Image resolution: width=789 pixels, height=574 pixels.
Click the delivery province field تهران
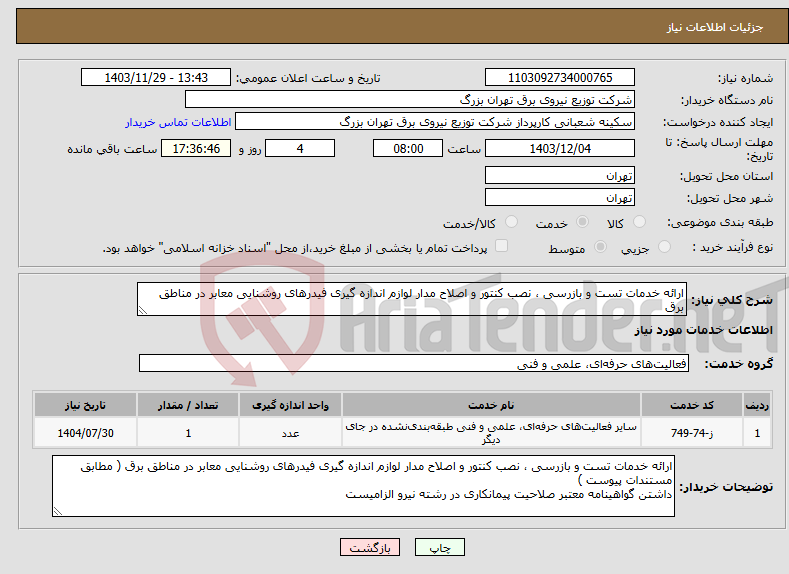pos(560,176)
